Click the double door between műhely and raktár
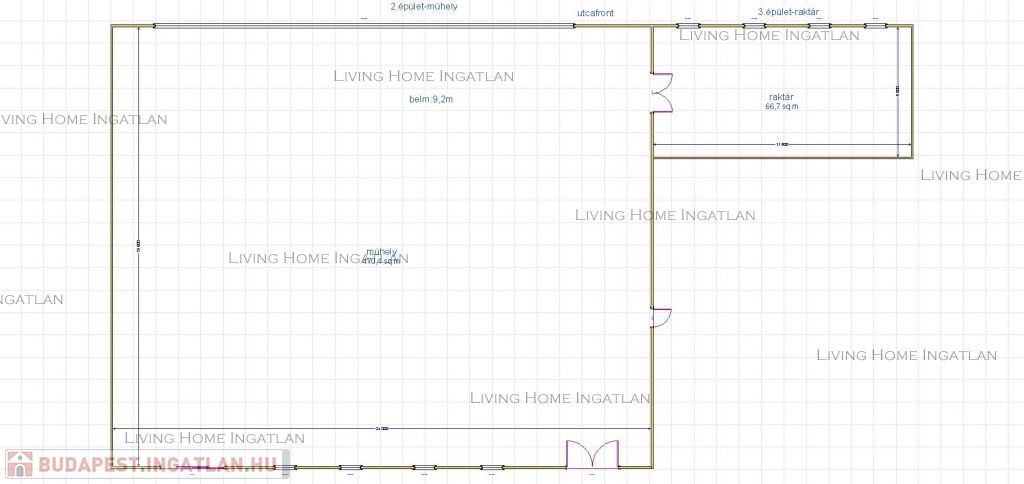 662,92
